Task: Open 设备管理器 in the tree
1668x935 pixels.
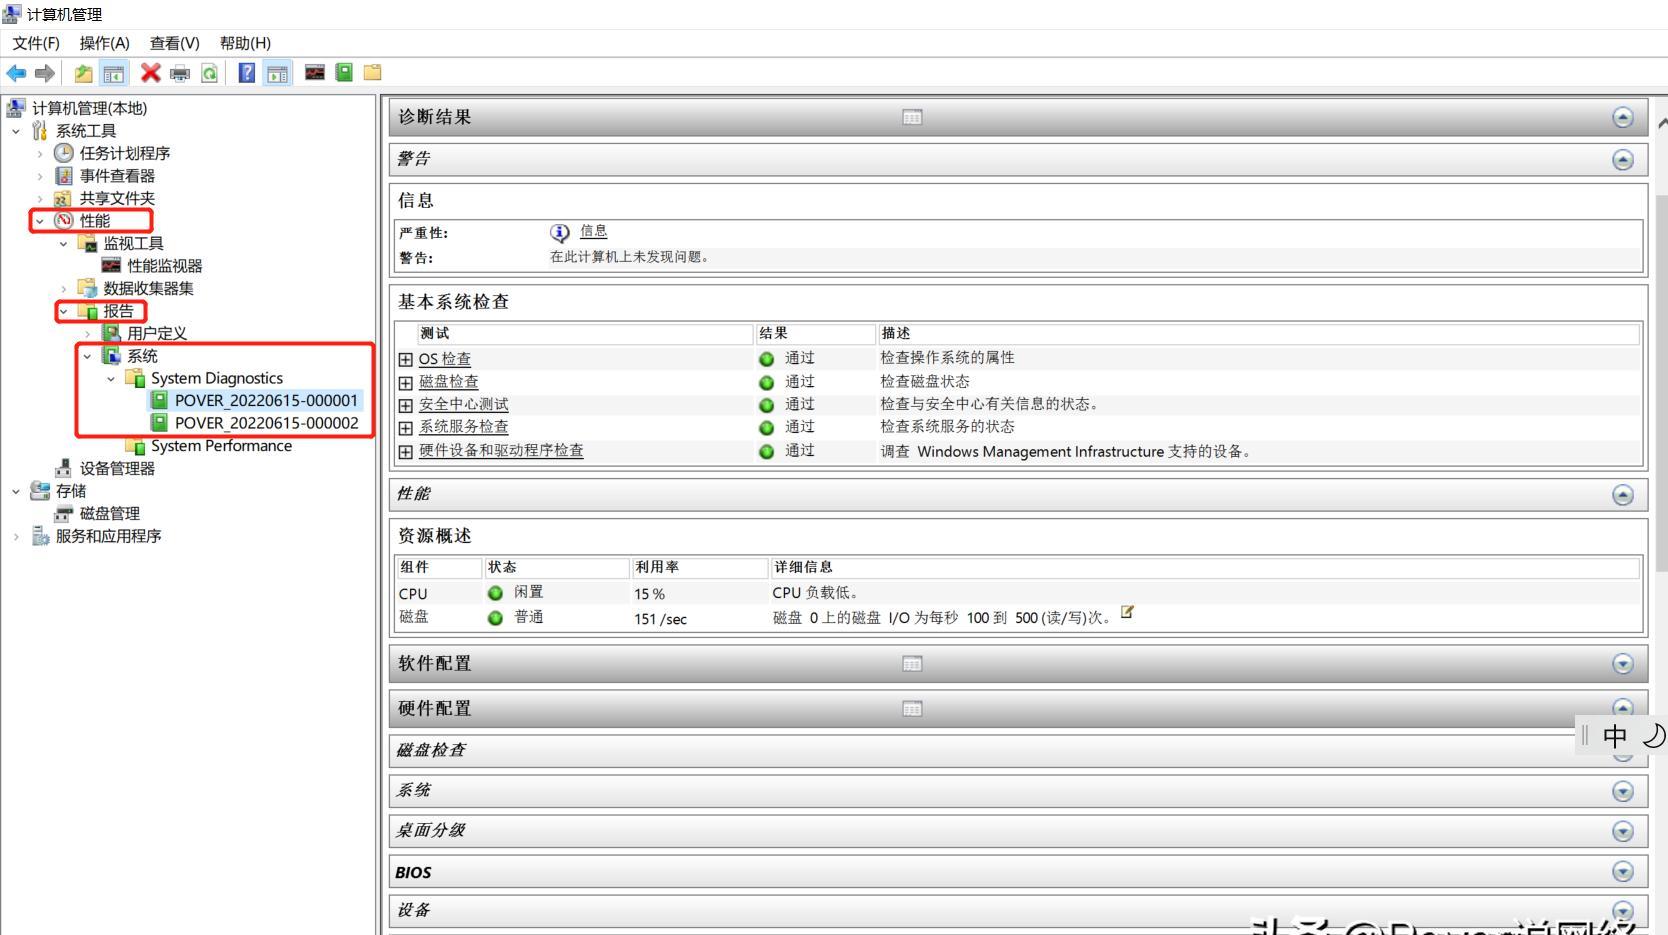Action: (117, 468)
